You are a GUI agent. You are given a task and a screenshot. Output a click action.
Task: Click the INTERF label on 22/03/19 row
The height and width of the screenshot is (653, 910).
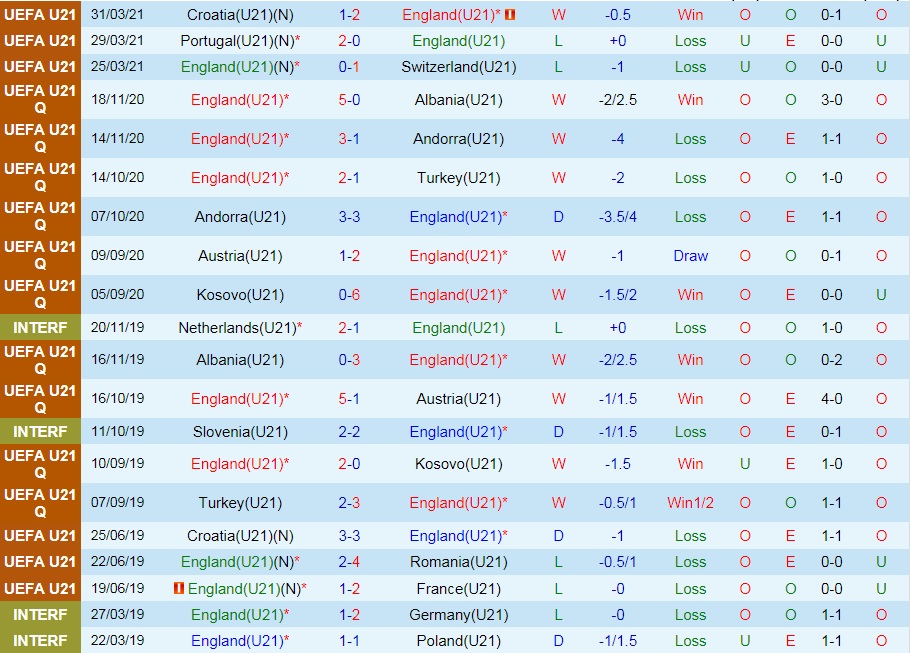click(40, 641)
